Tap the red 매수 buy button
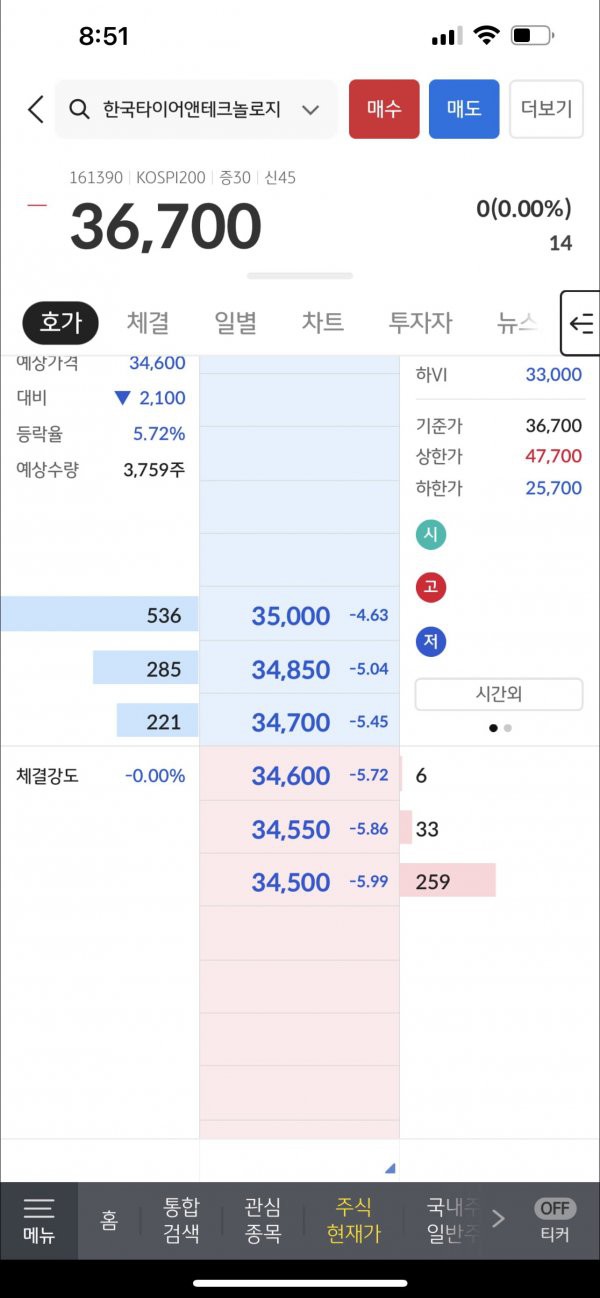Viewport: 600px width, 1298px height. 384,109
